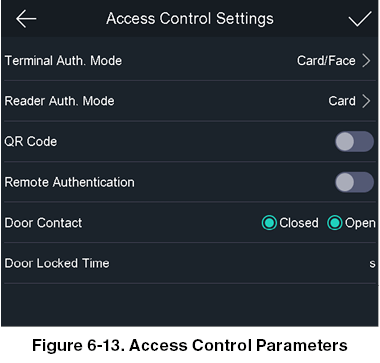Click the Access Control Settings title
The image size is (380, 363).
coord(190,19)
